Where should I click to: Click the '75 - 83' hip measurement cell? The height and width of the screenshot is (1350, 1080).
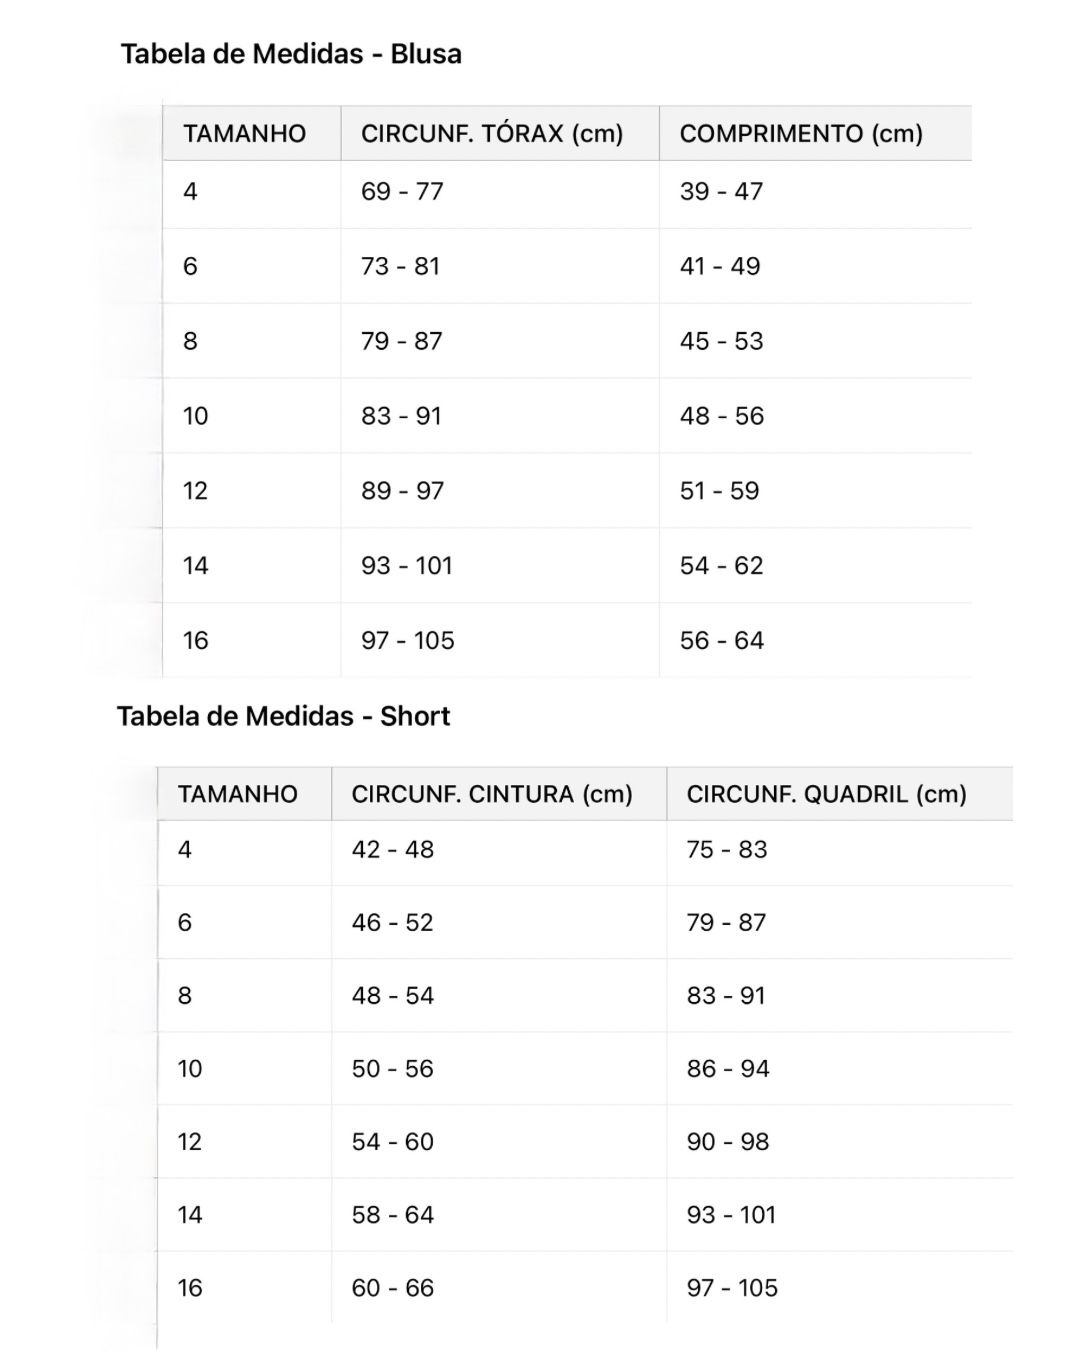[x=727, y=850]
